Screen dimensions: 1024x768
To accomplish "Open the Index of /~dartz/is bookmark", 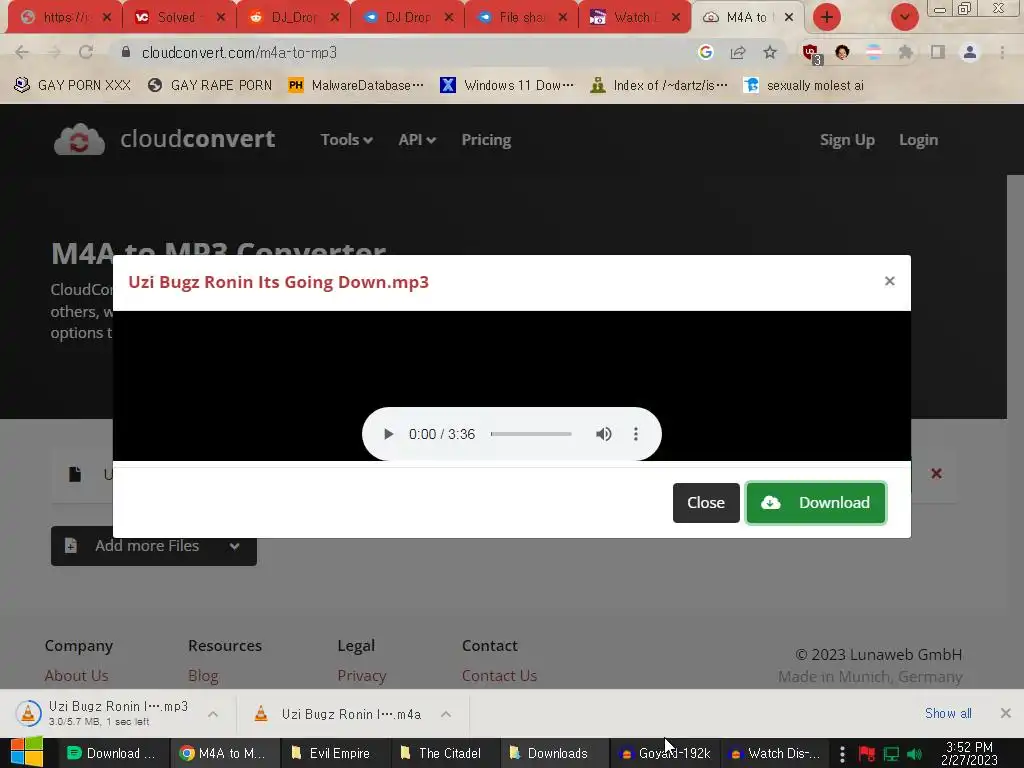I will pyautogui.click(x=658, y=85).
